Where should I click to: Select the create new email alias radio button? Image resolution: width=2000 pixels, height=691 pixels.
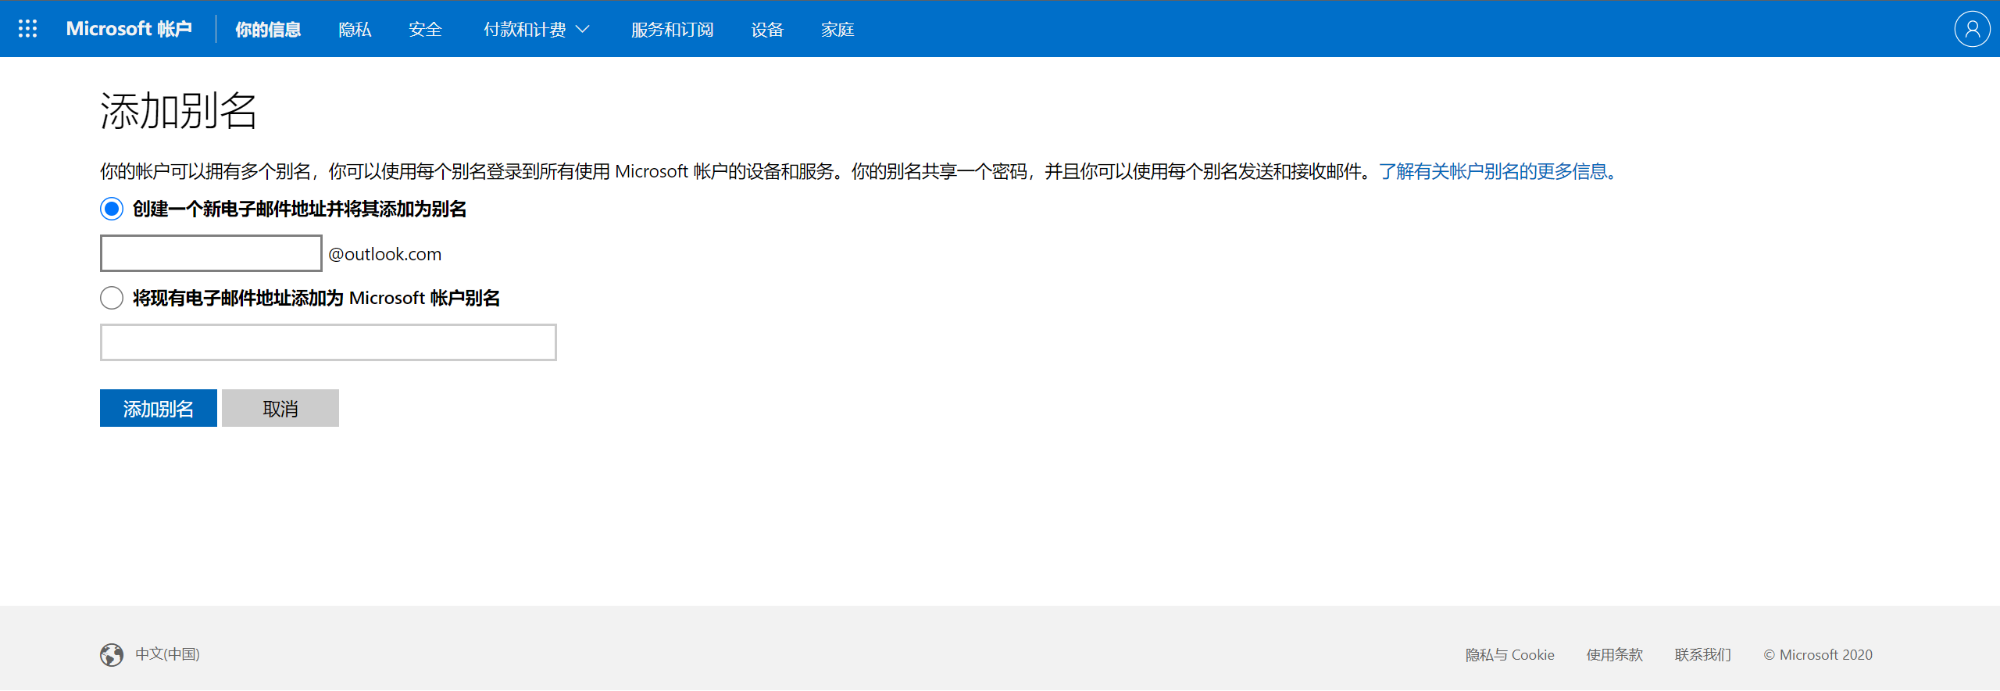click(112, 209)
